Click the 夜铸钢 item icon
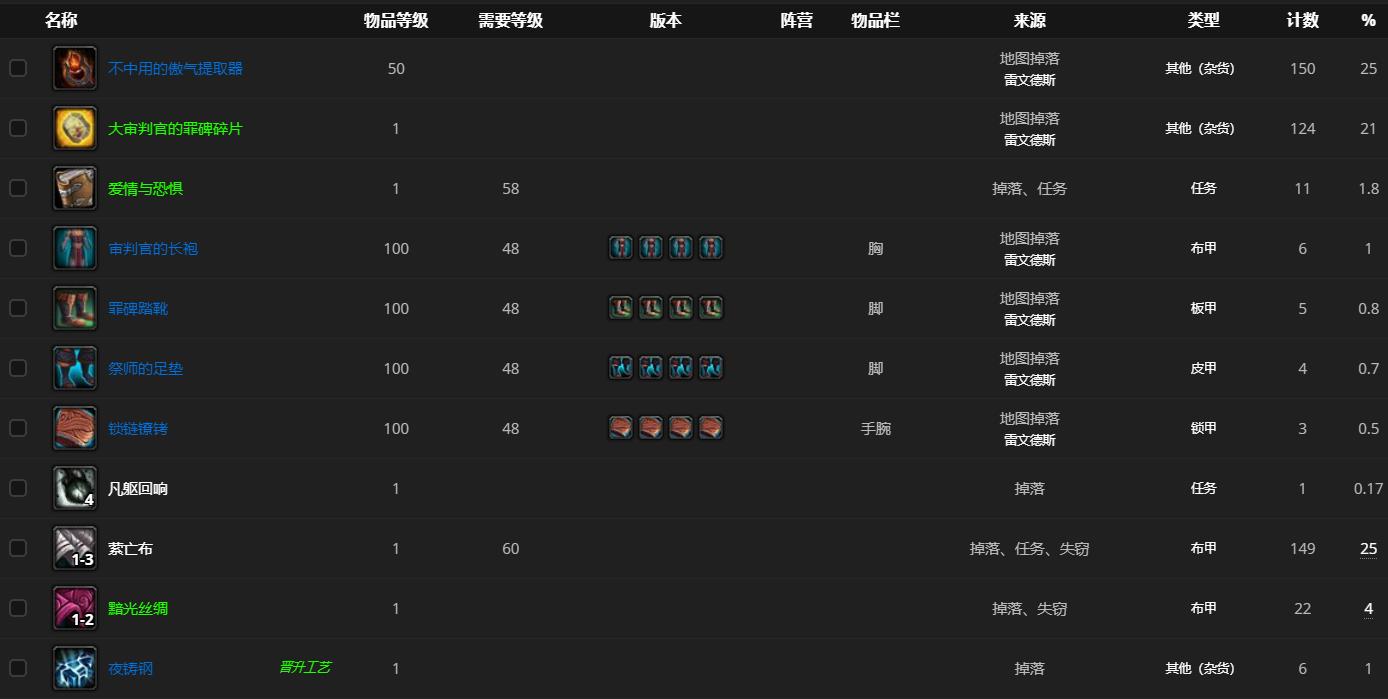Viewport: 1388px width, 699px height. [x=75, y=668]
